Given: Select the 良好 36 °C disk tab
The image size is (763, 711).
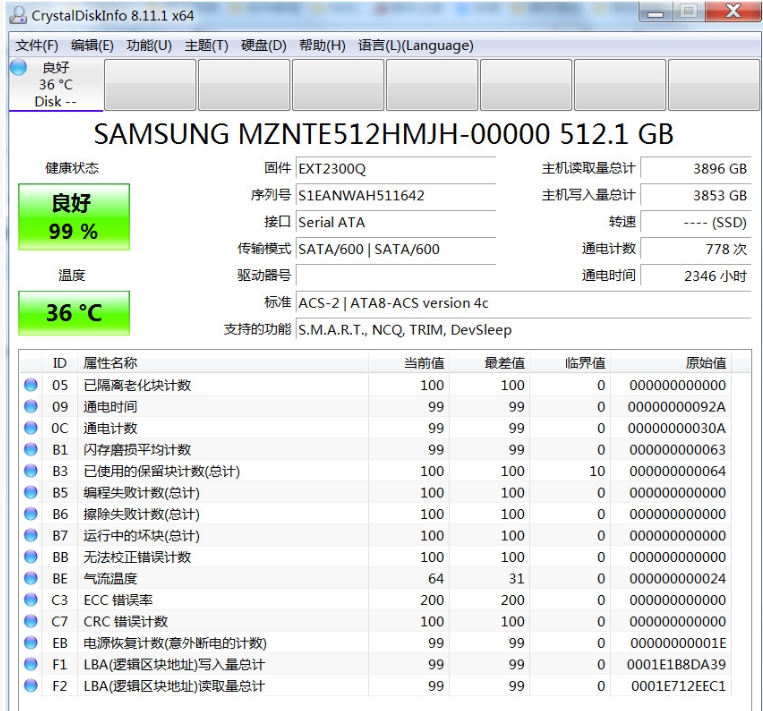Looking at the screenshot, I should pos(56,85).
